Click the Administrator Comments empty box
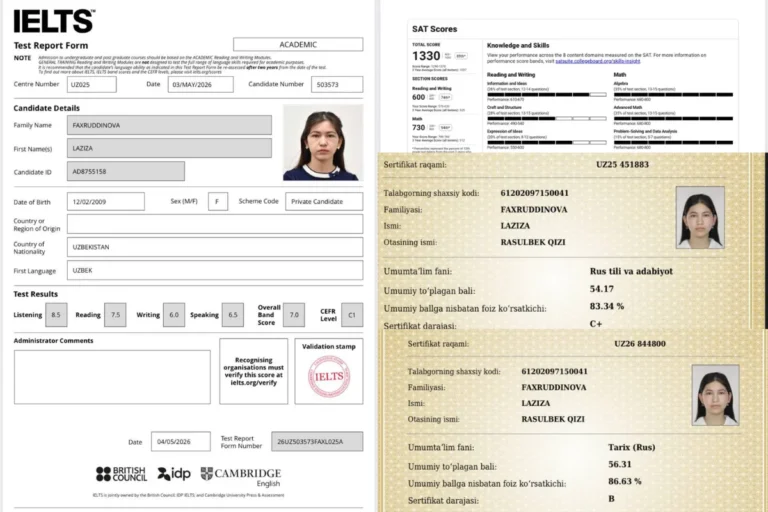Viewport: 768px width, 512px height. [112, 377]
